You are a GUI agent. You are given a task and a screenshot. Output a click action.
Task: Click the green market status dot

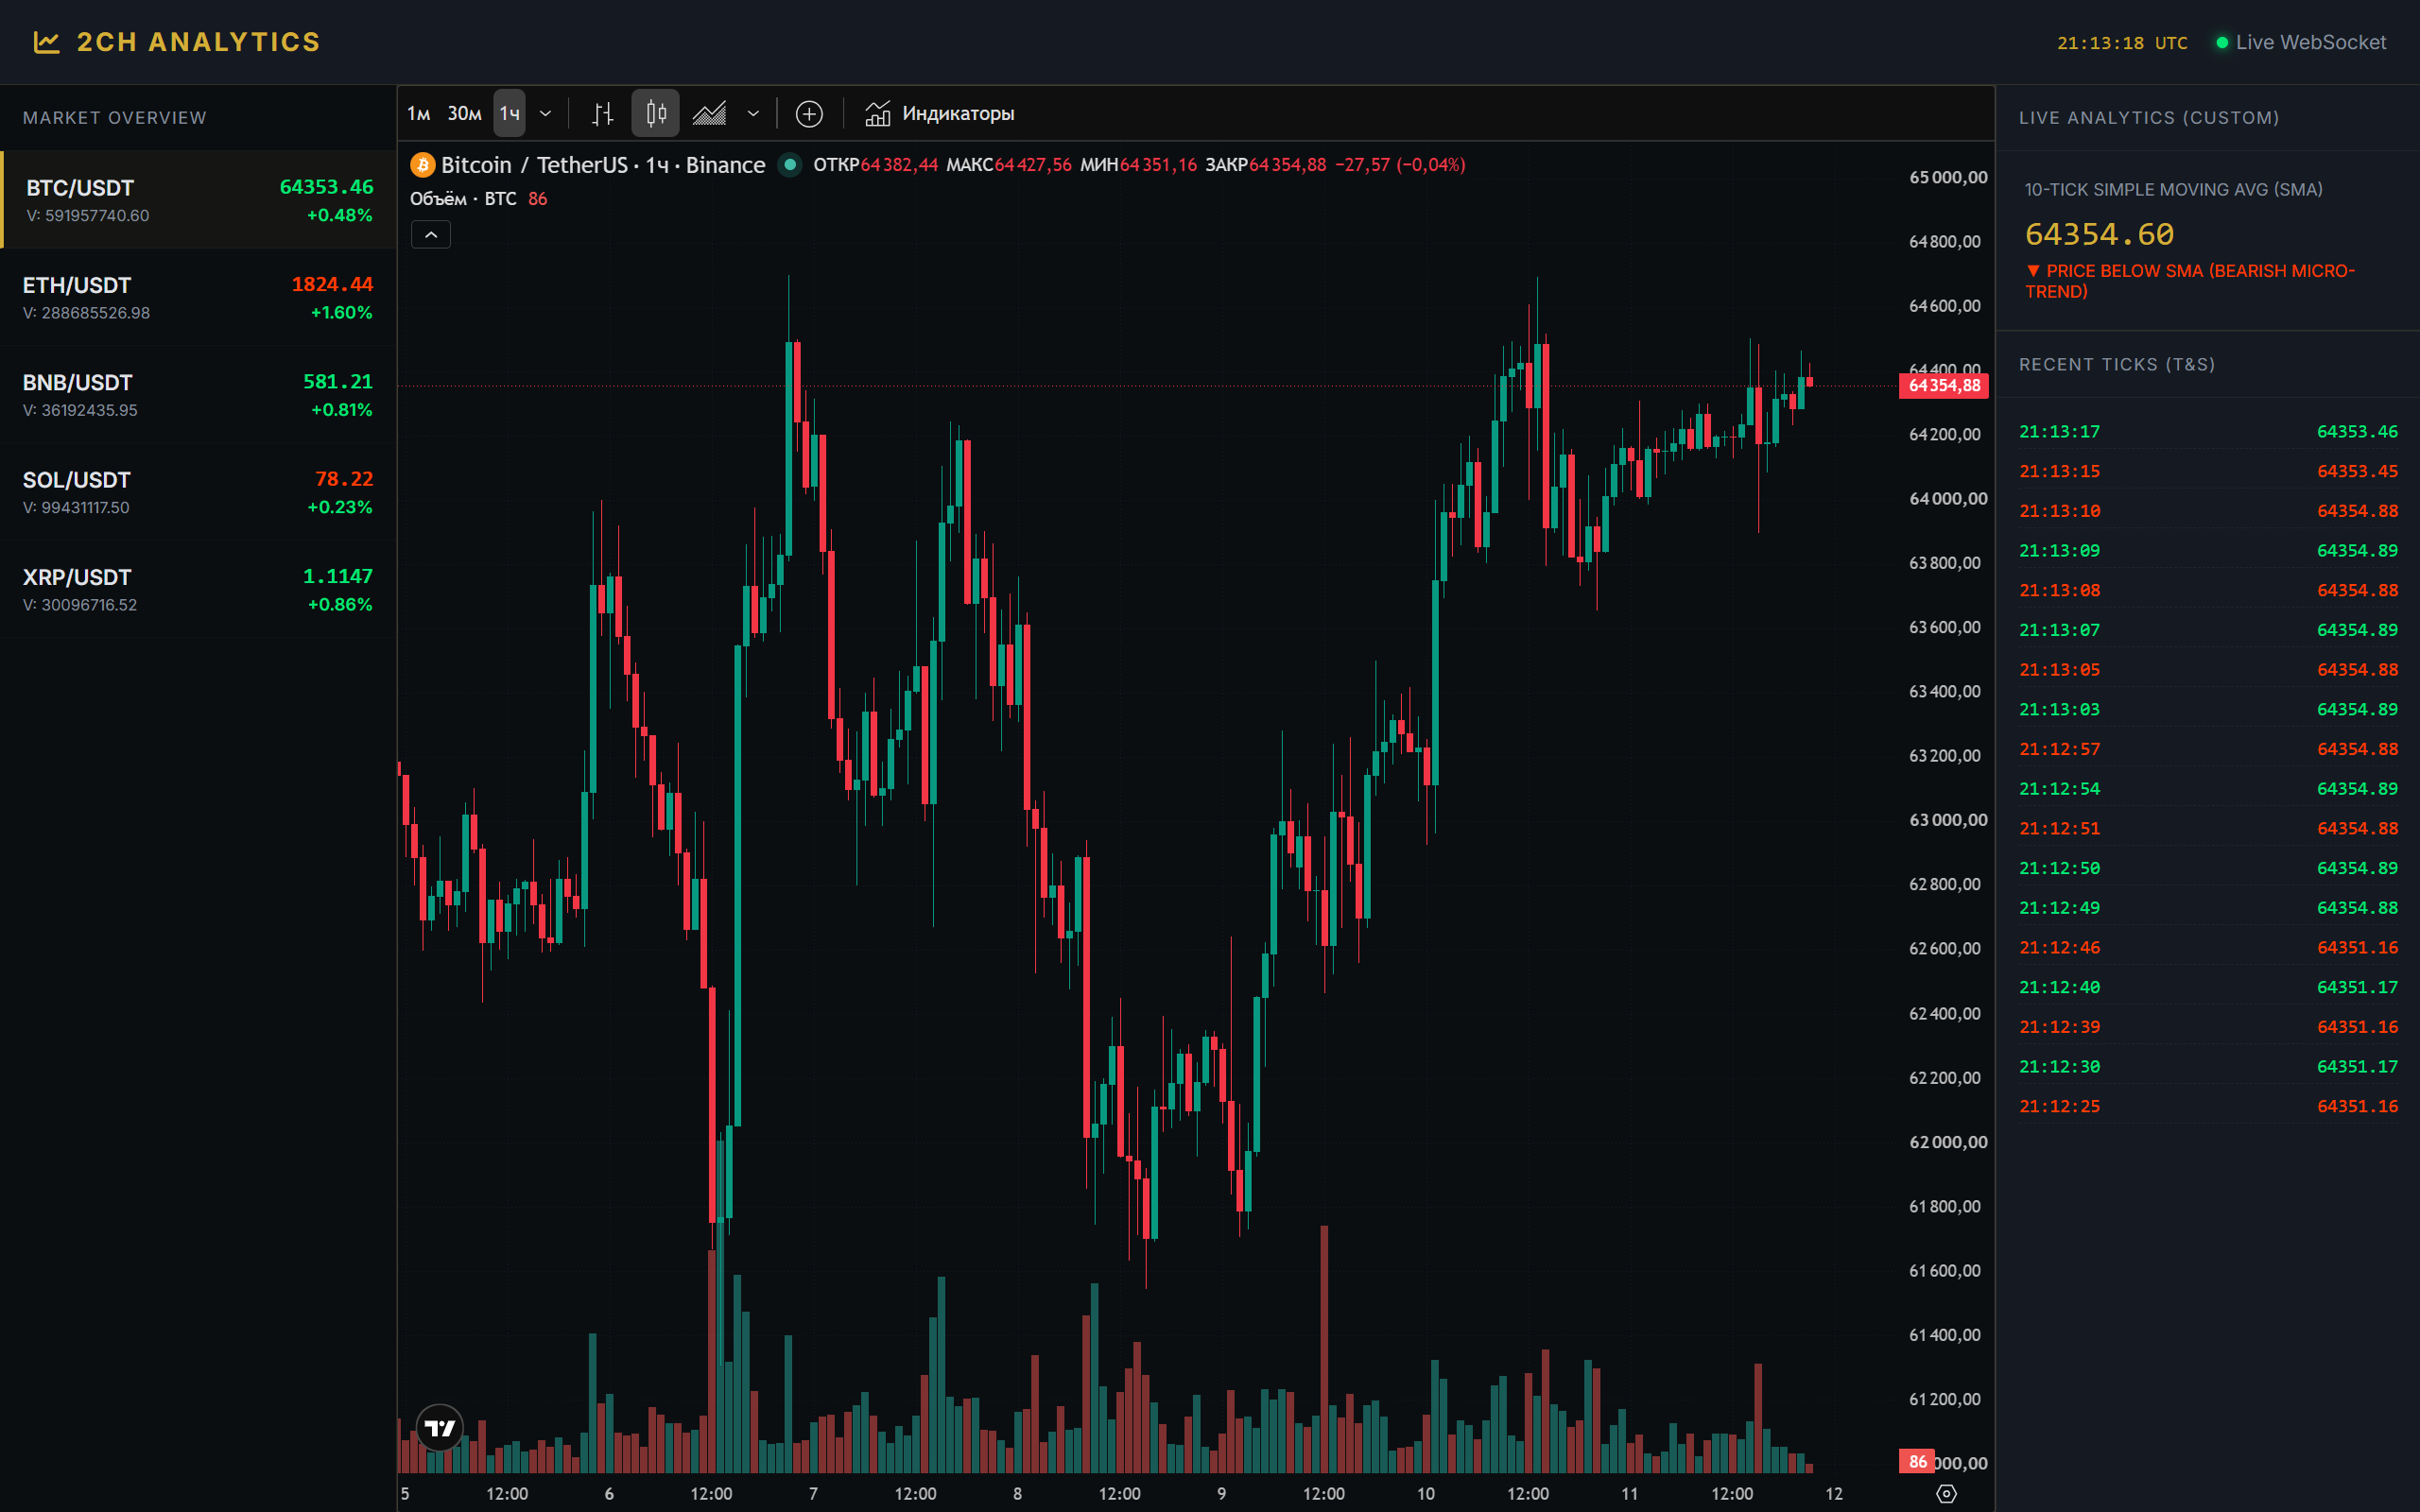tap(790, 165)
